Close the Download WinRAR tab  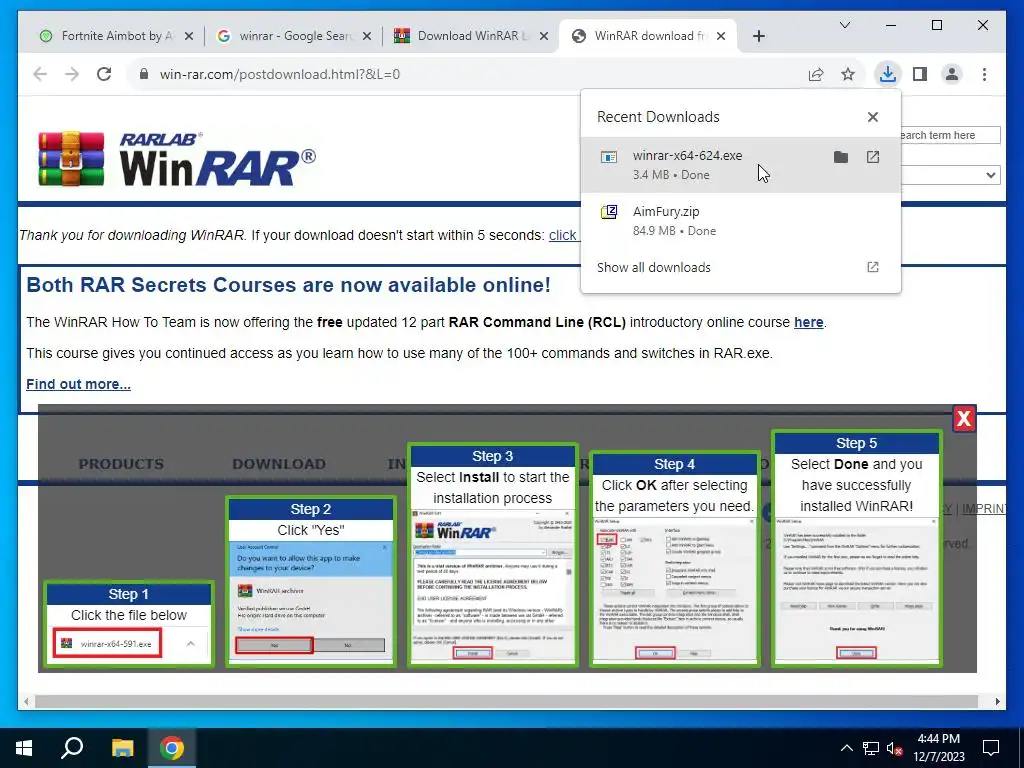(543, 36)
